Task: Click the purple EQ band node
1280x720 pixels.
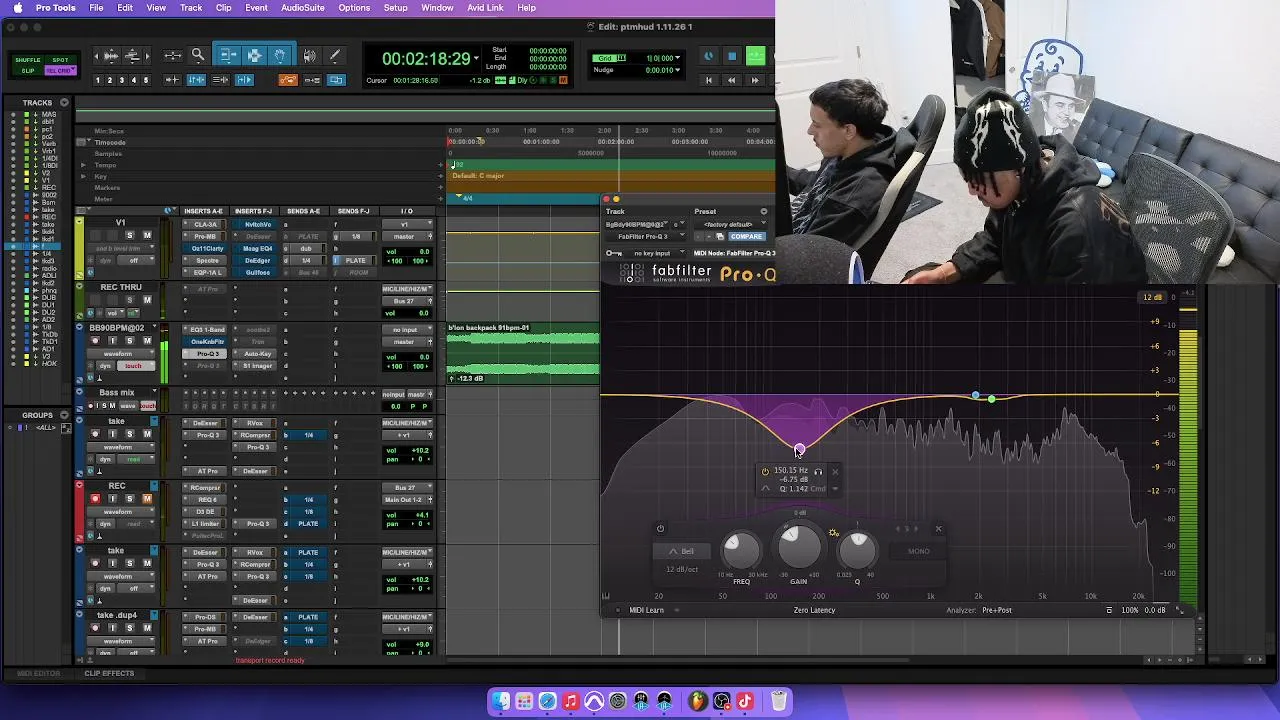Action: coord(798,450)
